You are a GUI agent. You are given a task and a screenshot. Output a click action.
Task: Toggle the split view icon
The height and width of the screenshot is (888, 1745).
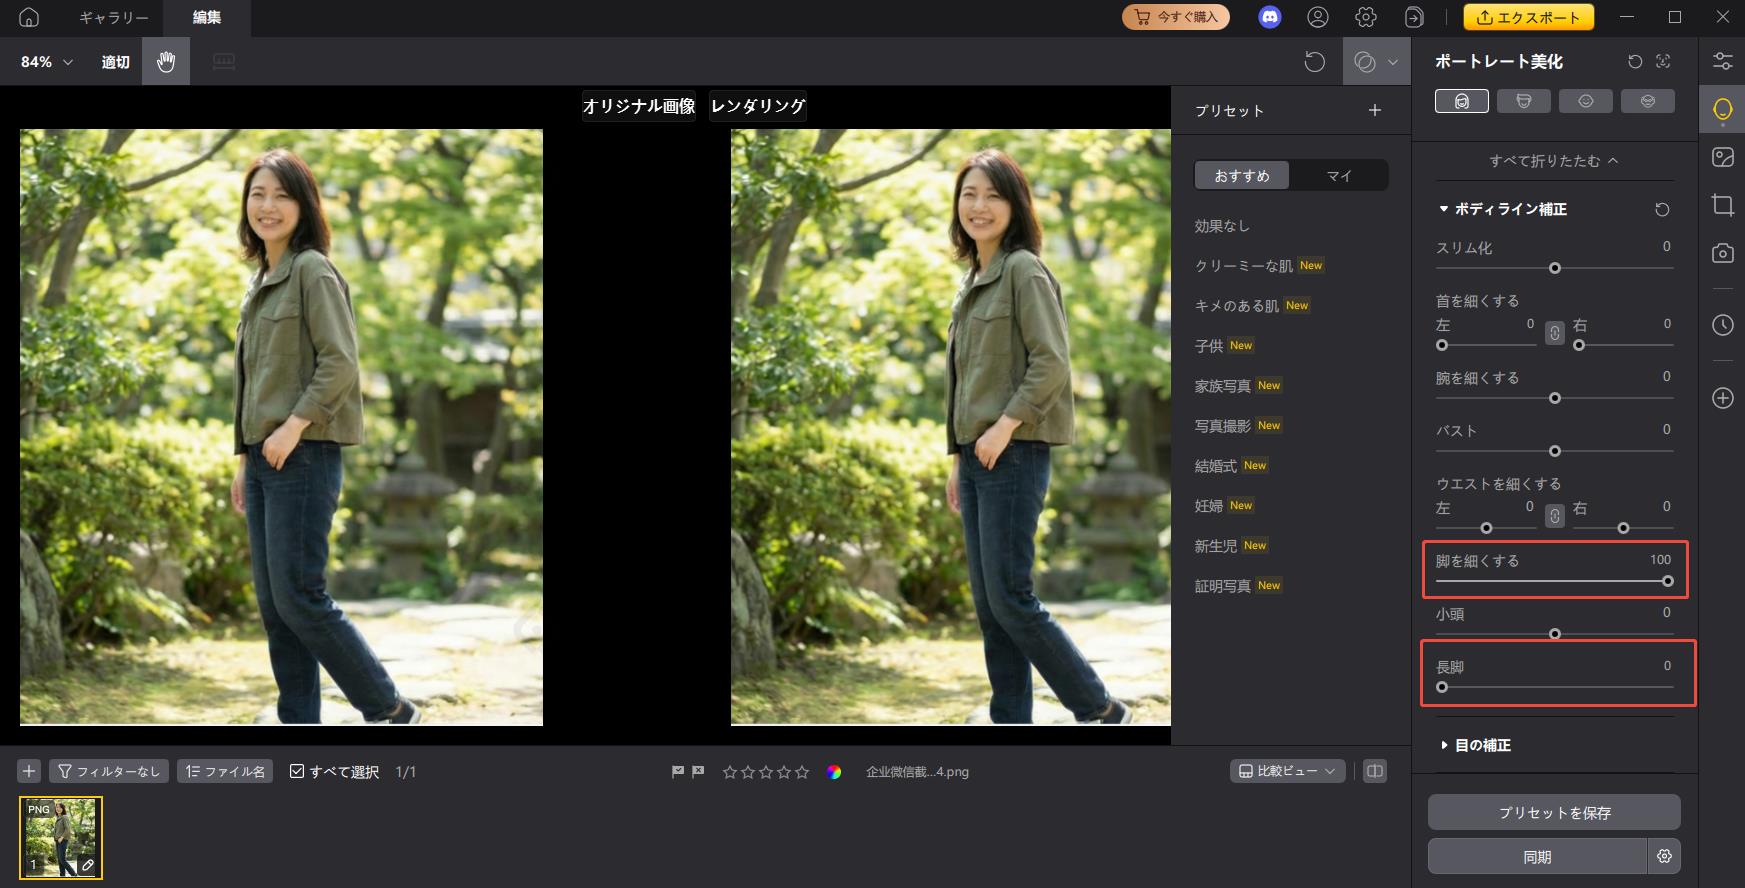[x=1375, y=771]
